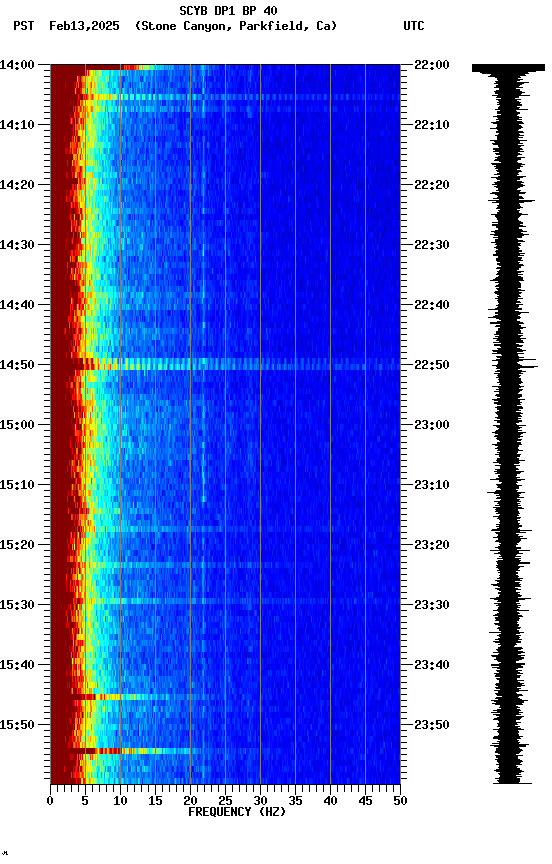This screenshot has width=552, height=864.
Task: Click the '(Stone Canyon, Parkfield, Ca)' location text
Action: coord(236,26)
